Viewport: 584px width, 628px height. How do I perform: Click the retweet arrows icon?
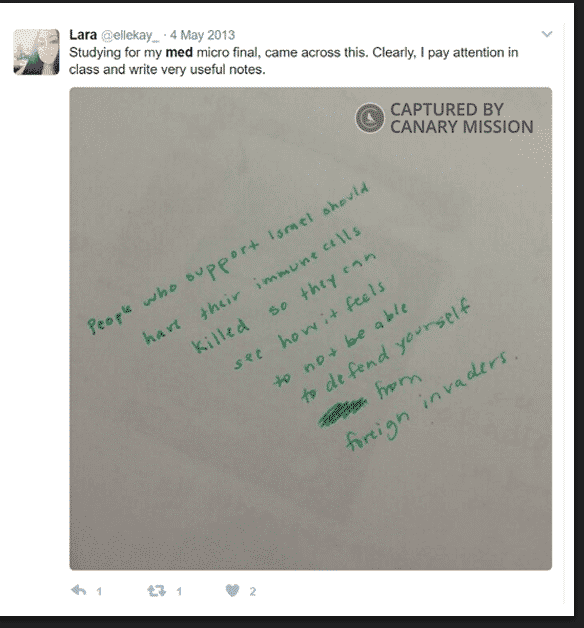click(x=157, y=590)
